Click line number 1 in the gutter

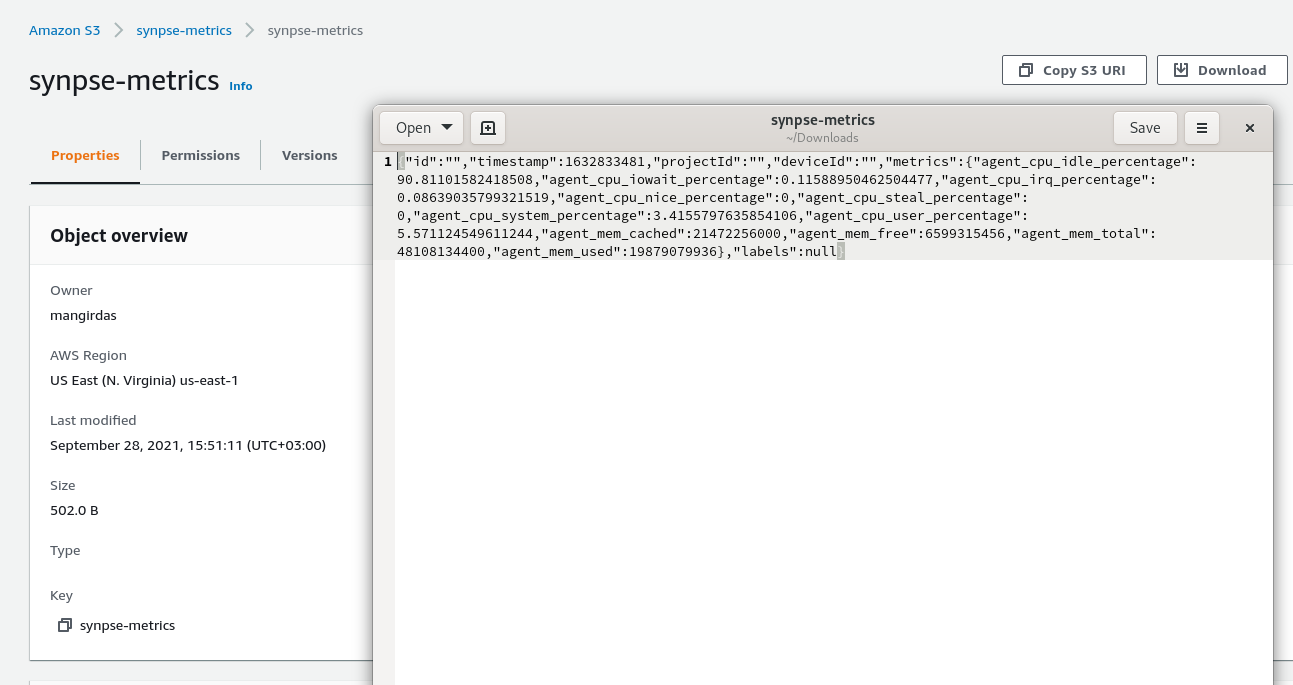pos(387,162)
